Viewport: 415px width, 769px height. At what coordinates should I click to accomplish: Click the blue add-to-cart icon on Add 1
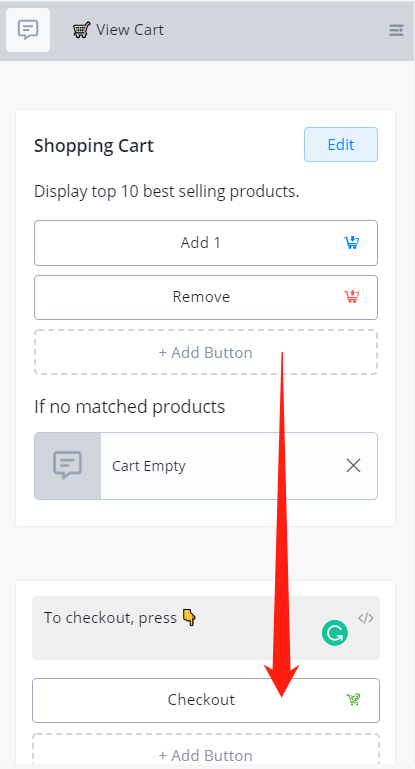coord(352,242)
